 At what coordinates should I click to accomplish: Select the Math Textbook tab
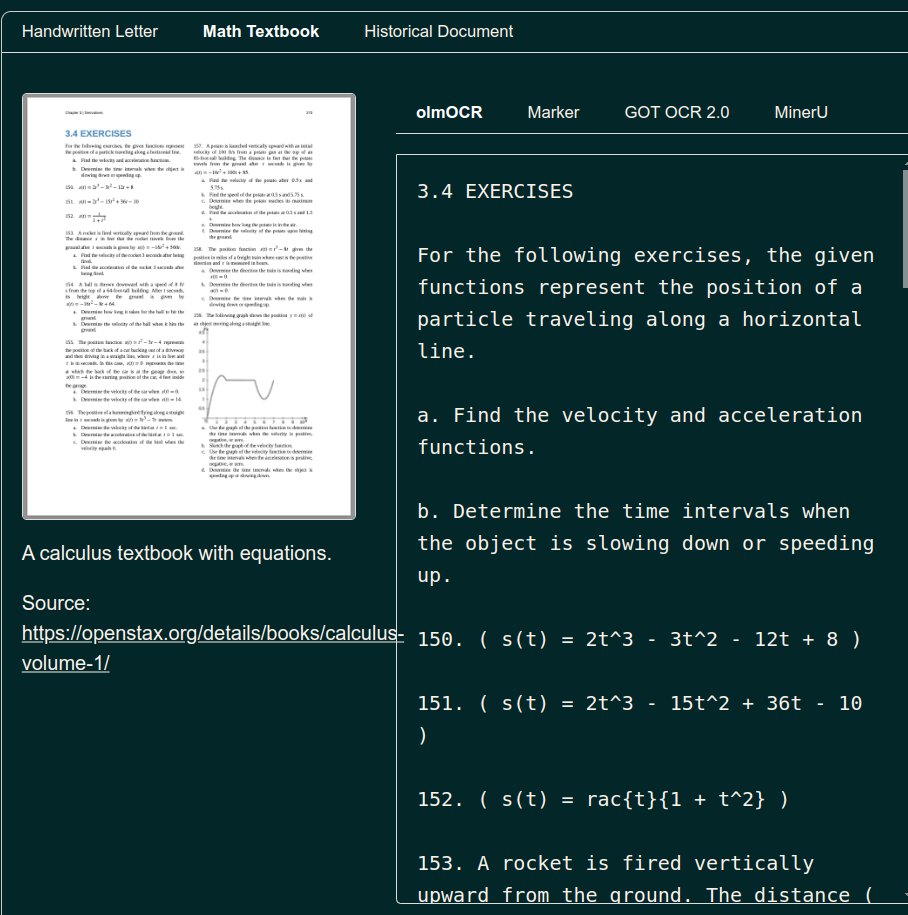click(261, 31)
